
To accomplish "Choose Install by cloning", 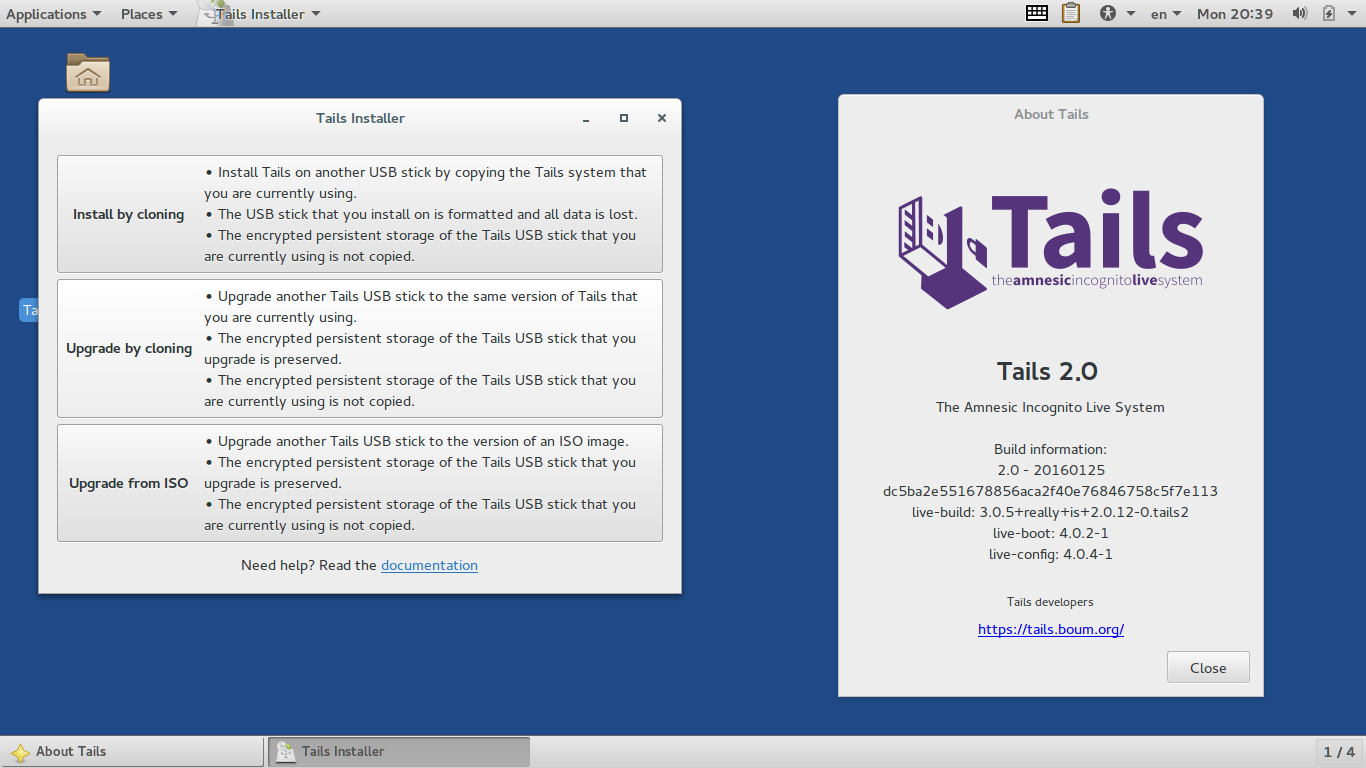I will pos(360,214).
